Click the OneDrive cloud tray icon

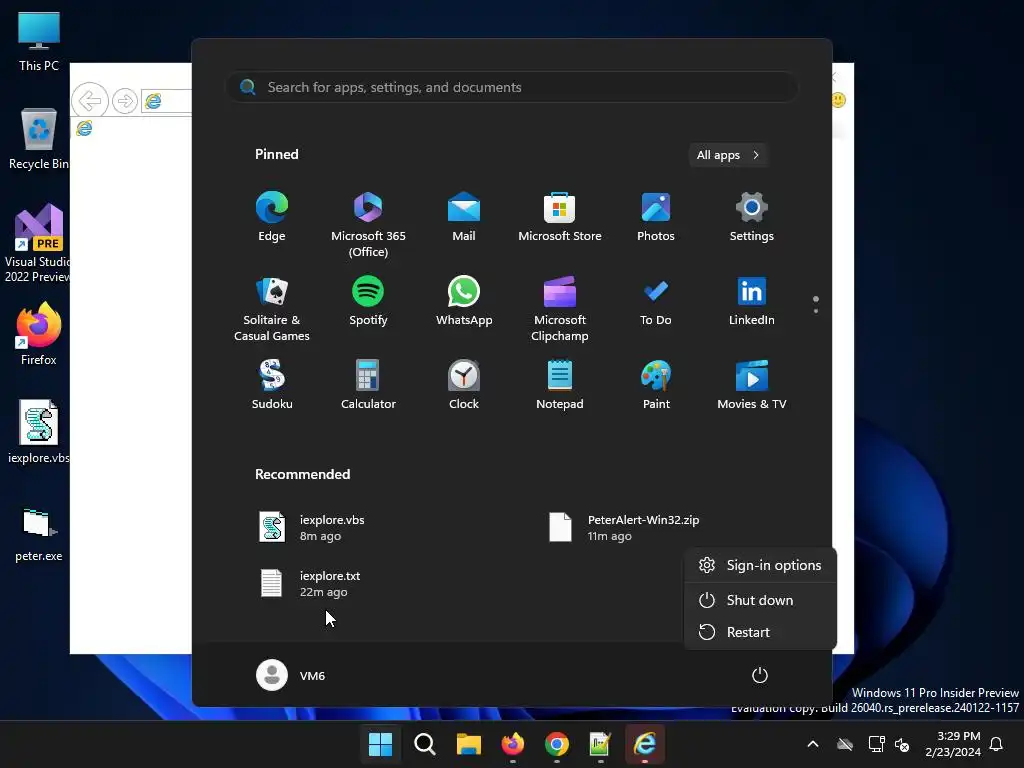click(845, 744)
